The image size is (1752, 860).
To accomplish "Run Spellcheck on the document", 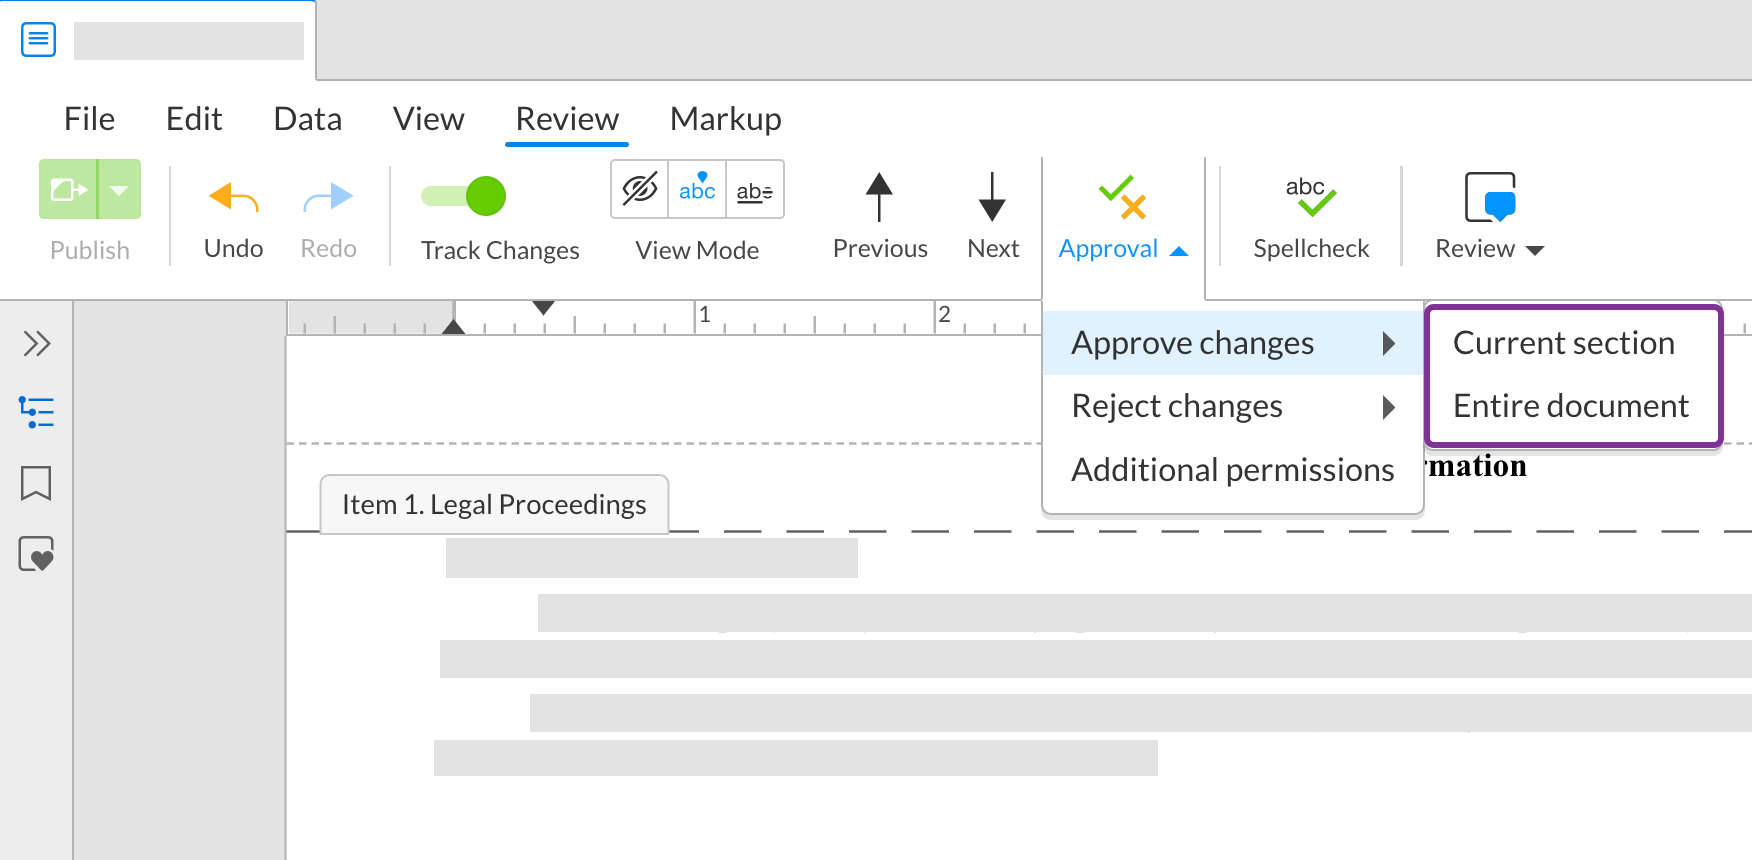I will pyautogui.click(x=1310, y=195).
